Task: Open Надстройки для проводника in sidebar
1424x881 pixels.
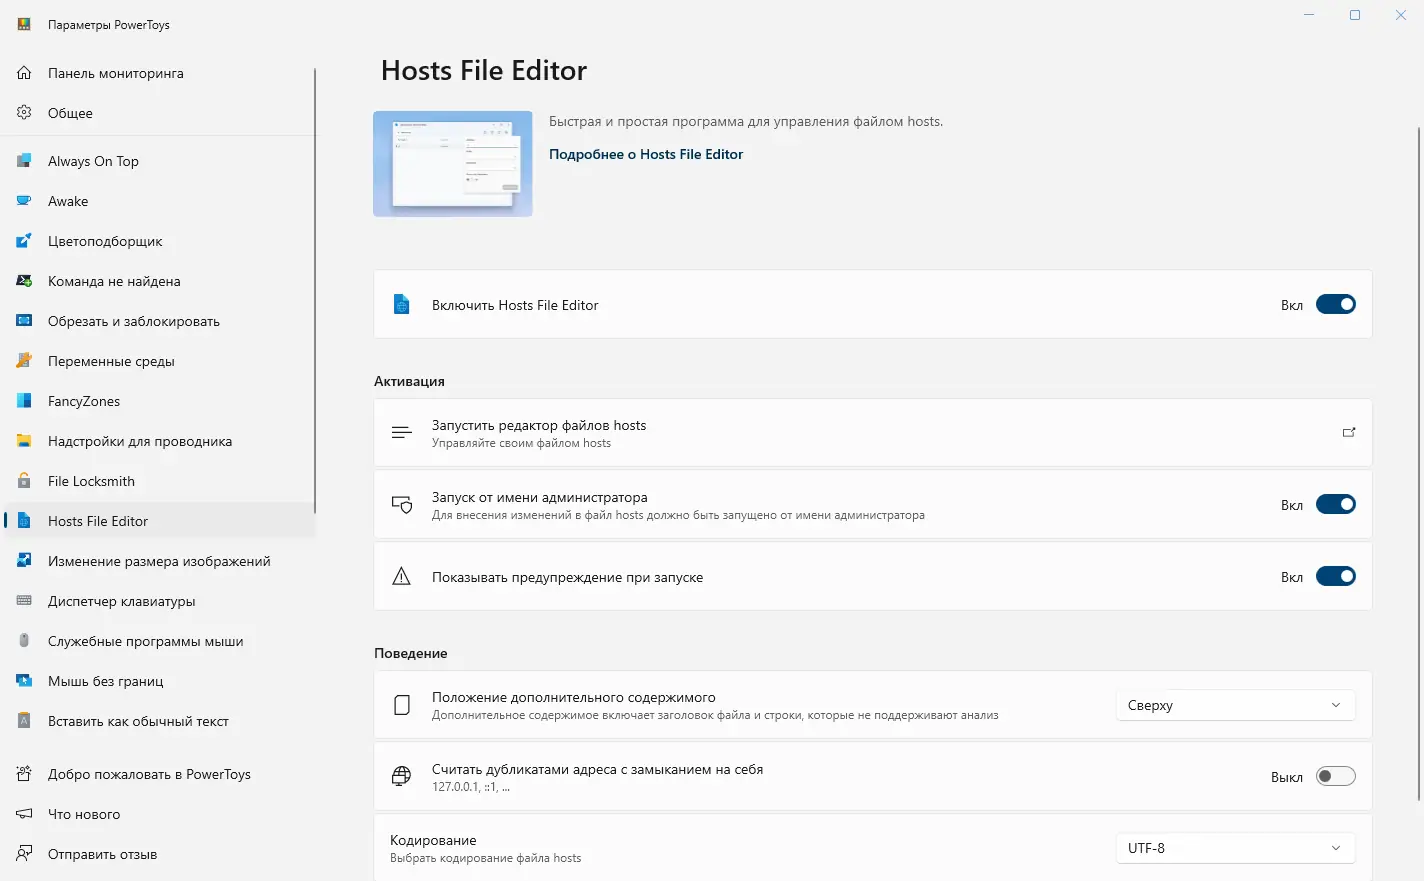Action: (x=140, y=441)
